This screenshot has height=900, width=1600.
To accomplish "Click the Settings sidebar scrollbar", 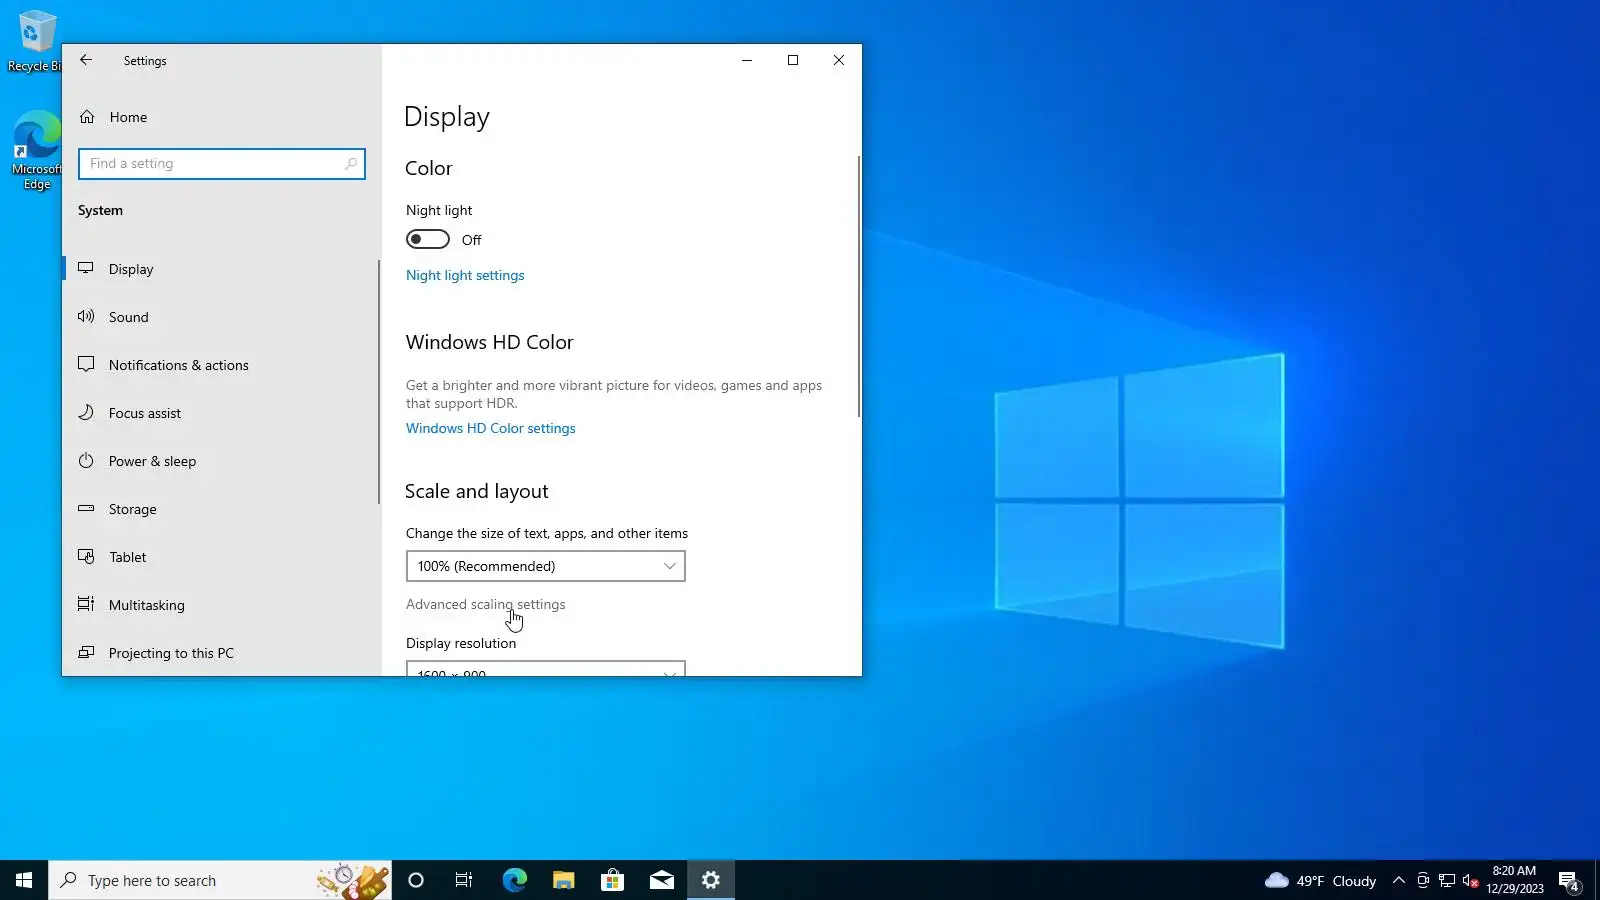I will (x=378, y=382).
